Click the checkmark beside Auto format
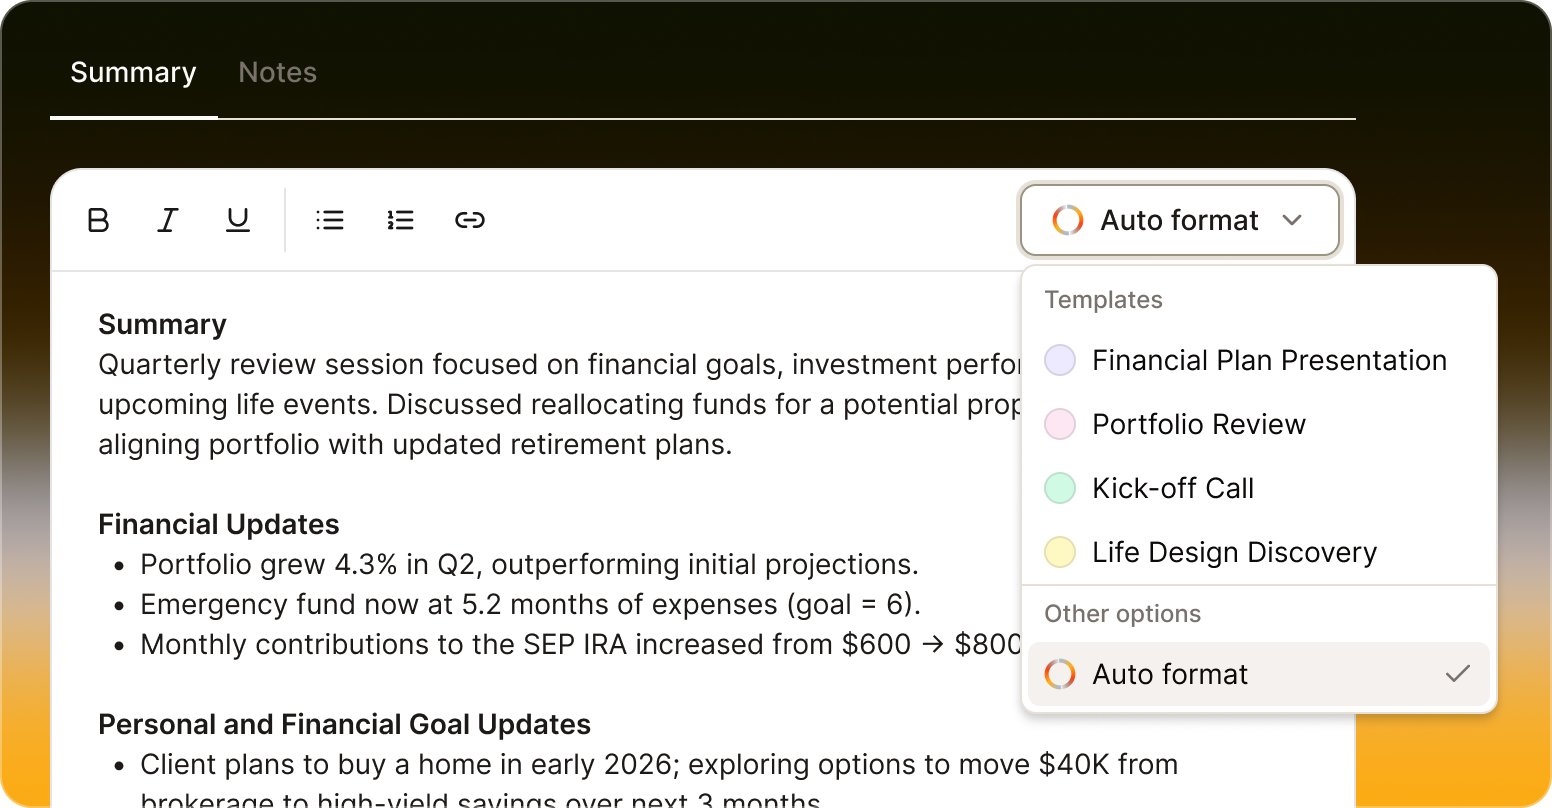1552x808 pixels. click(1458, 674)
